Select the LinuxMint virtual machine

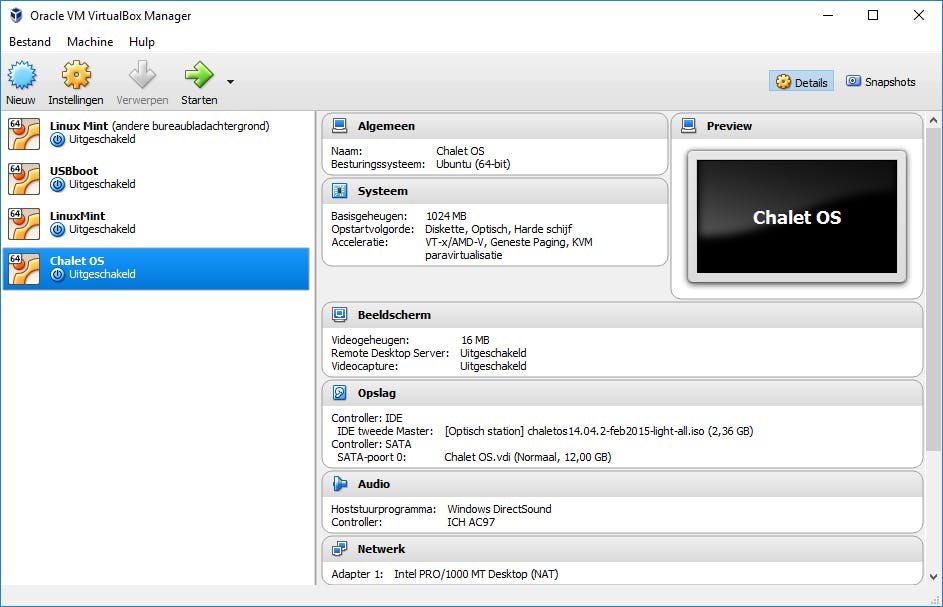pyautogui.click(x=156, y=224)
